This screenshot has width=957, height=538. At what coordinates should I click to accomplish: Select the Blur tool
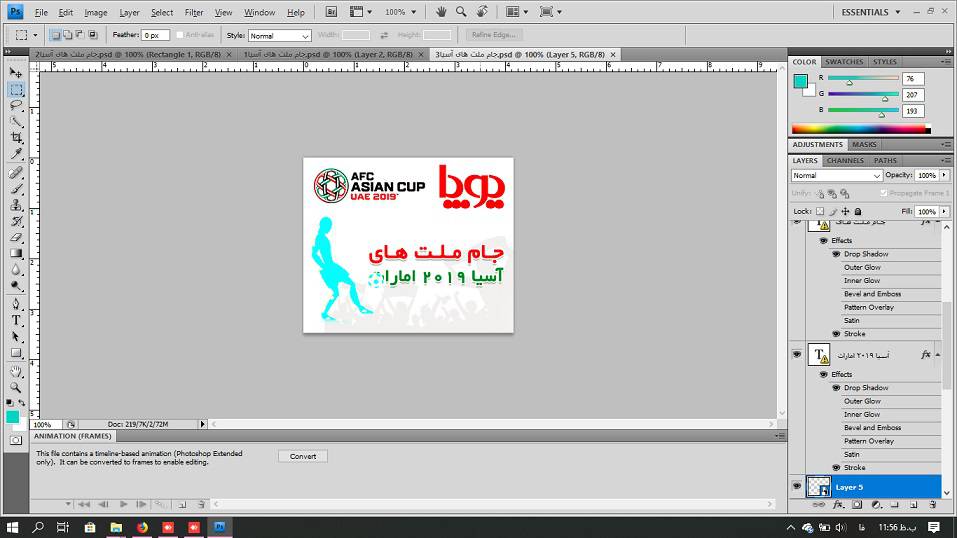pyautogui.click(x=16, y=269)
